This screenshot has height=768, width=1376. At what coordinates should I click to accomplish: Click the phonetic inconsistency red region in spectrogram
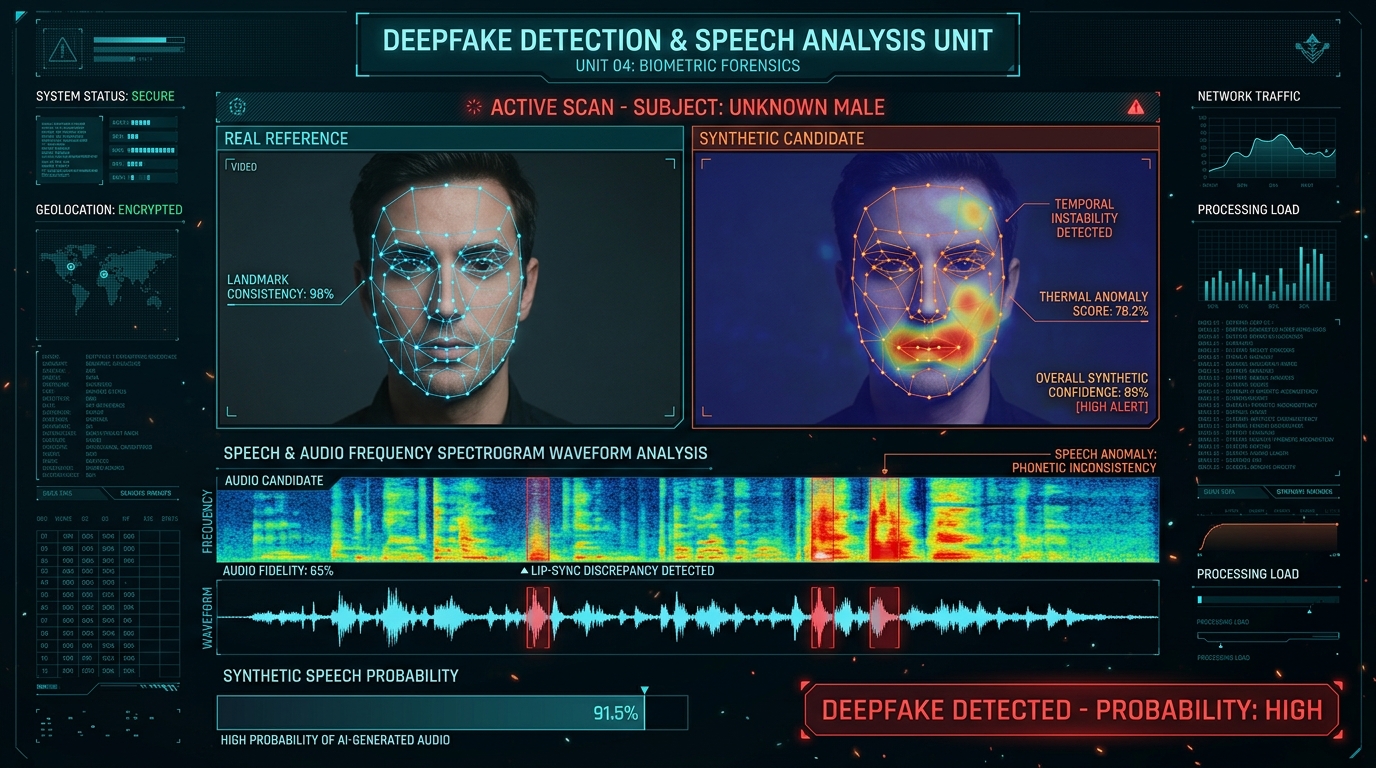pyautogui.click(x=884, y=519)
